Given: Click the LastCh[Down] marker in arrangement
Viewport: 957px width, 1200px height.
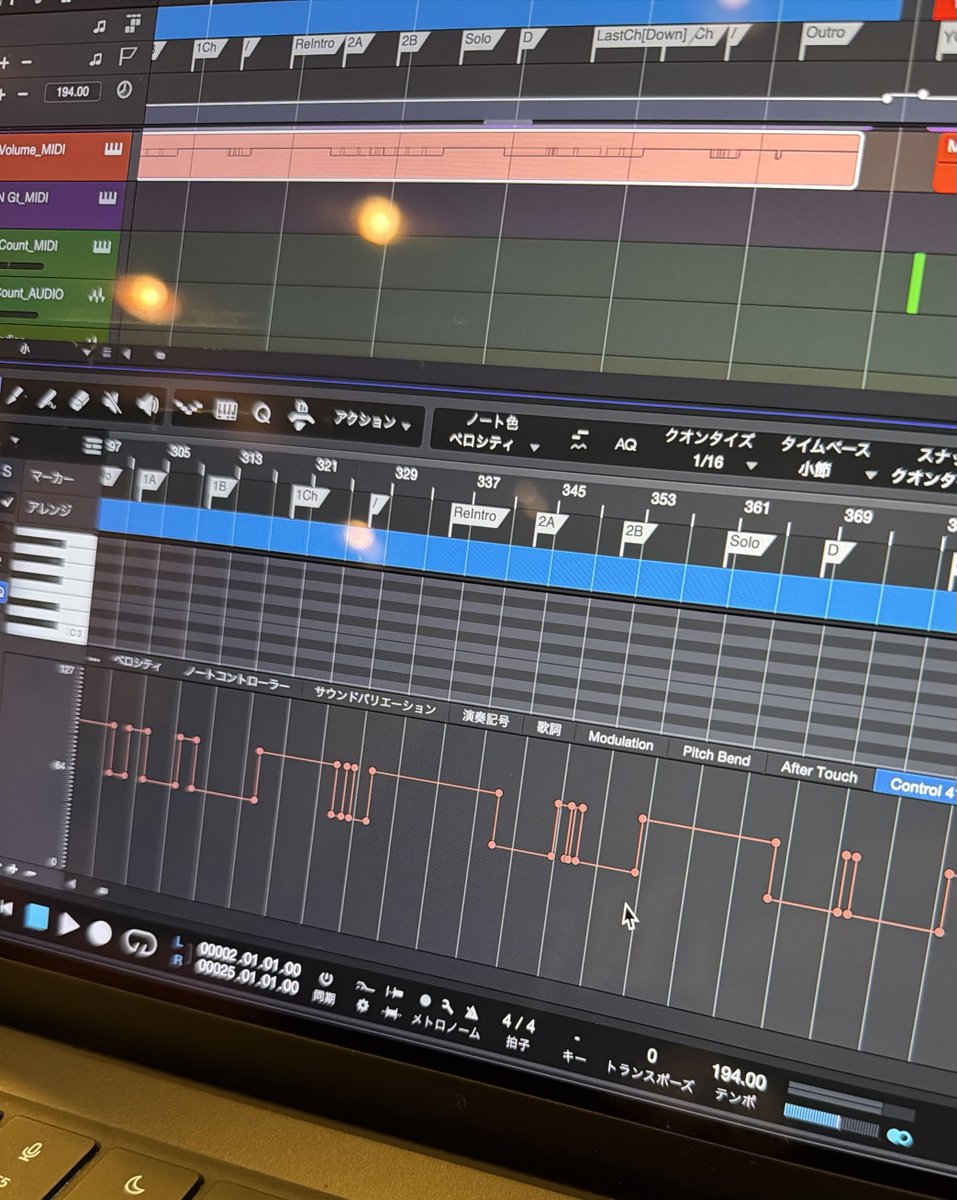Looking at the screenshot, I should point(641,36).
